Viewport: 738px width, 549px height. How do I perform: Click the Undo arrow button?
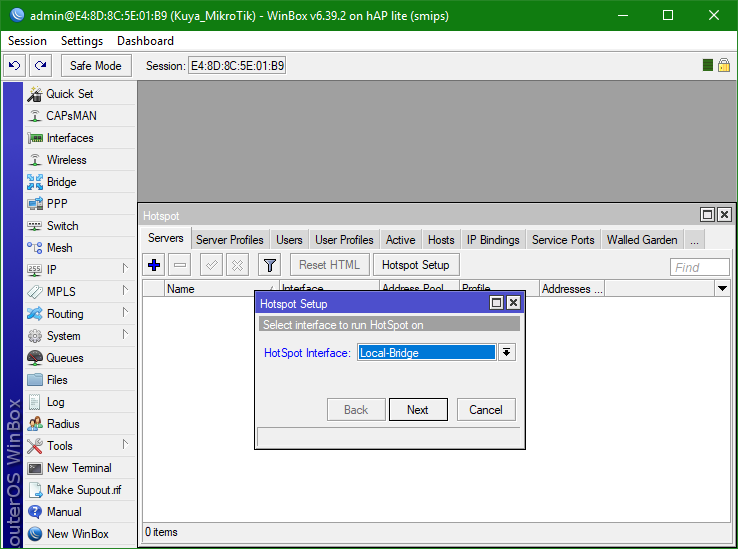(15, 65)
